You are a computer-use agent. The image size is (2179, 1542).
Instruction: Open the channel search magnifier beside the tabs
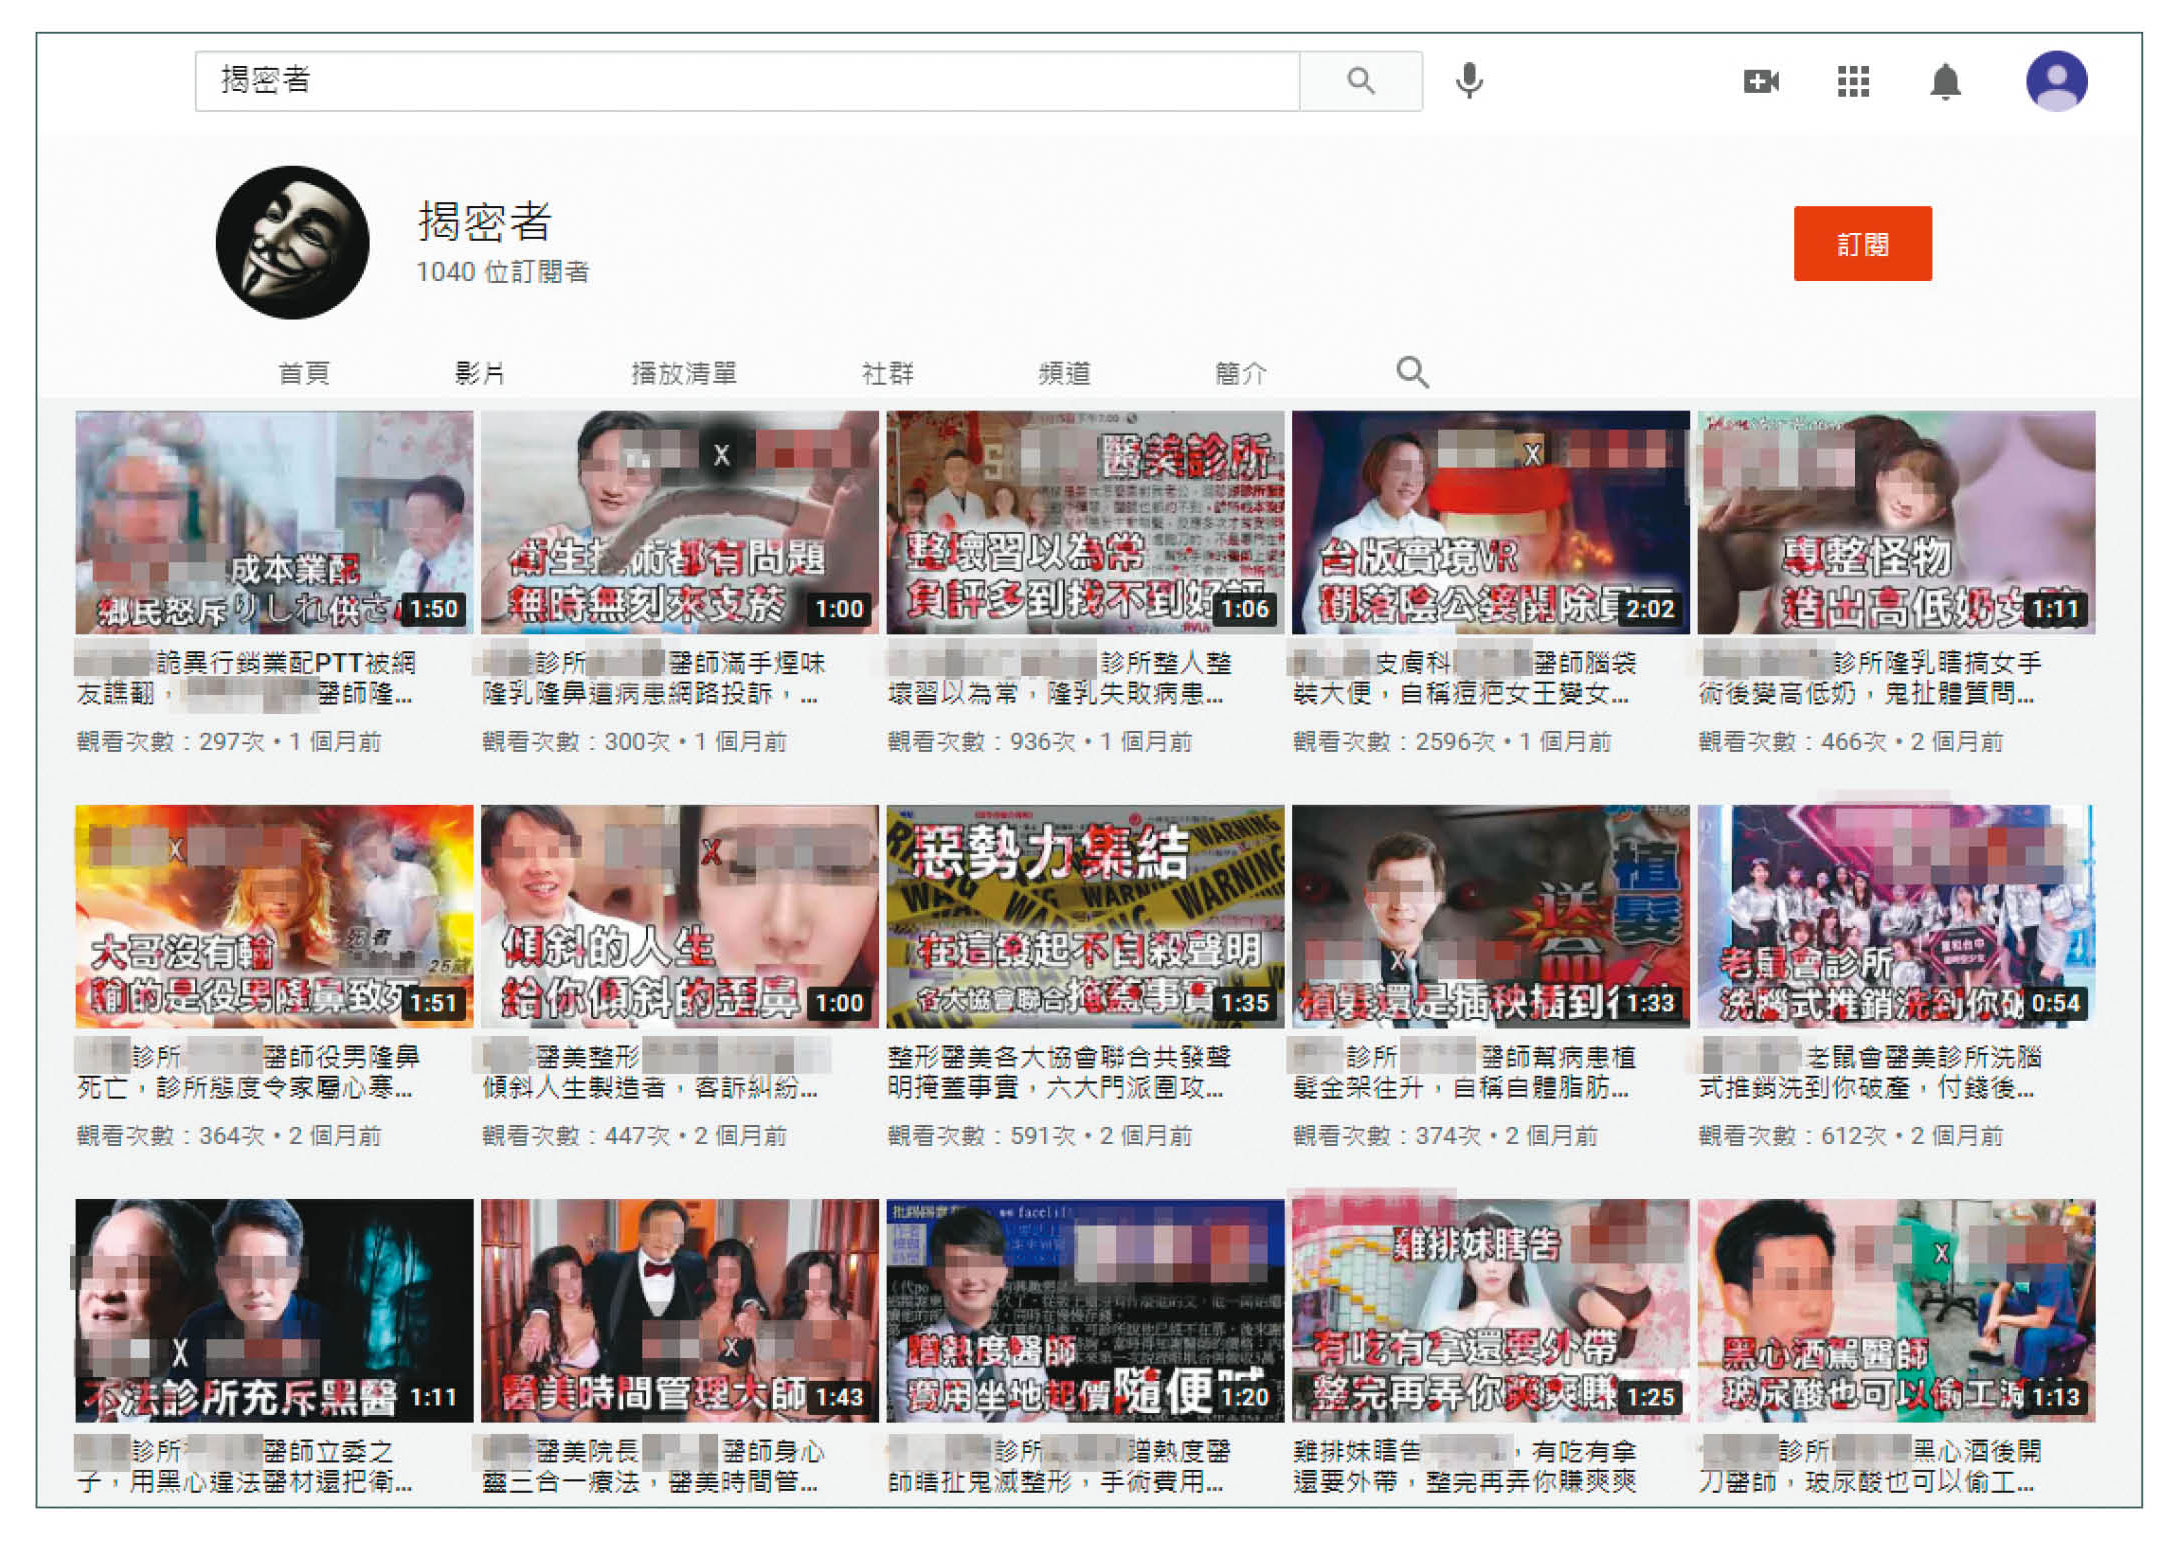[x=1412, y=372]
